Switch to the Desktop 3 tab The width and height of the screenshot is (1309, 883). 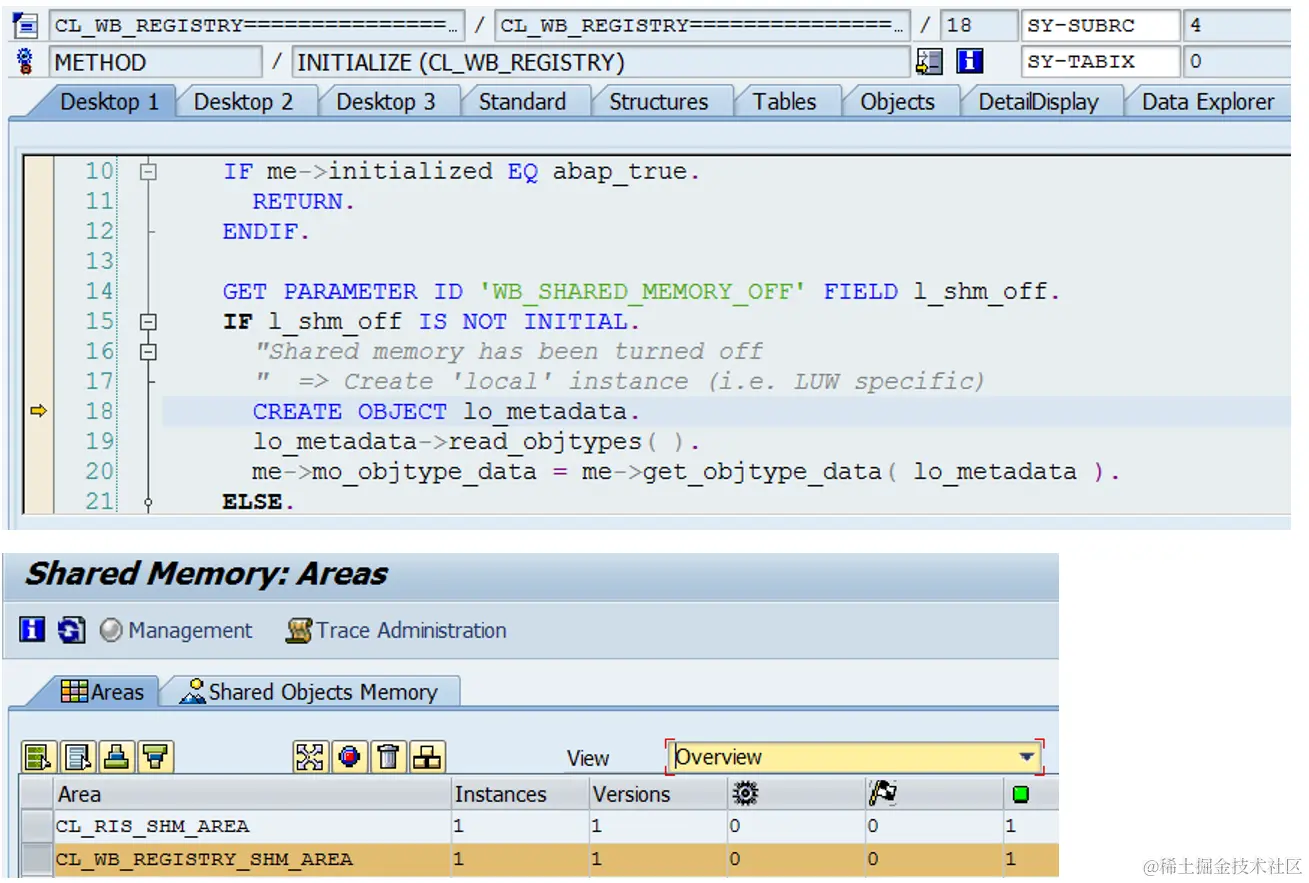385,102
